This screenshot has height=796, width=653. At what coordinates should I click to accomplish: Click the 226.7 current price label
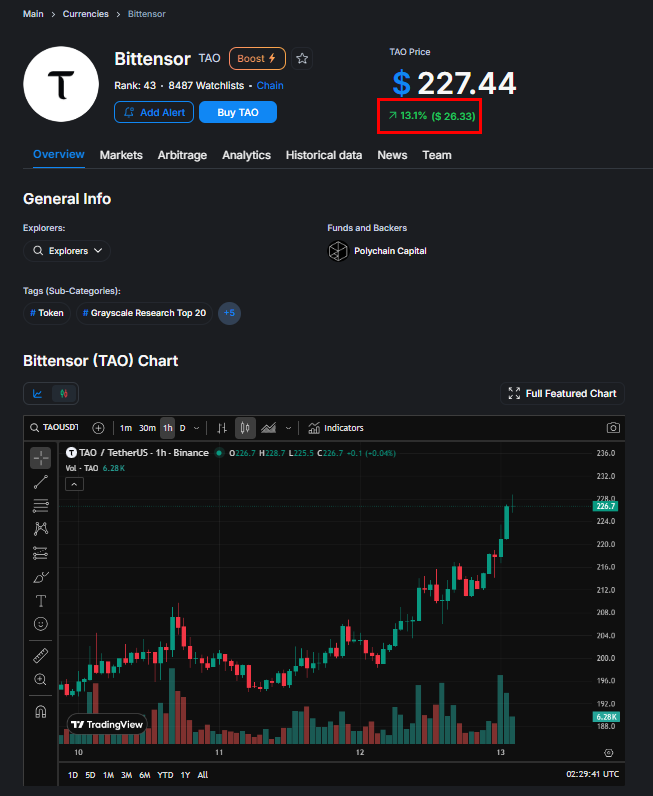click(x=606, y=506)
